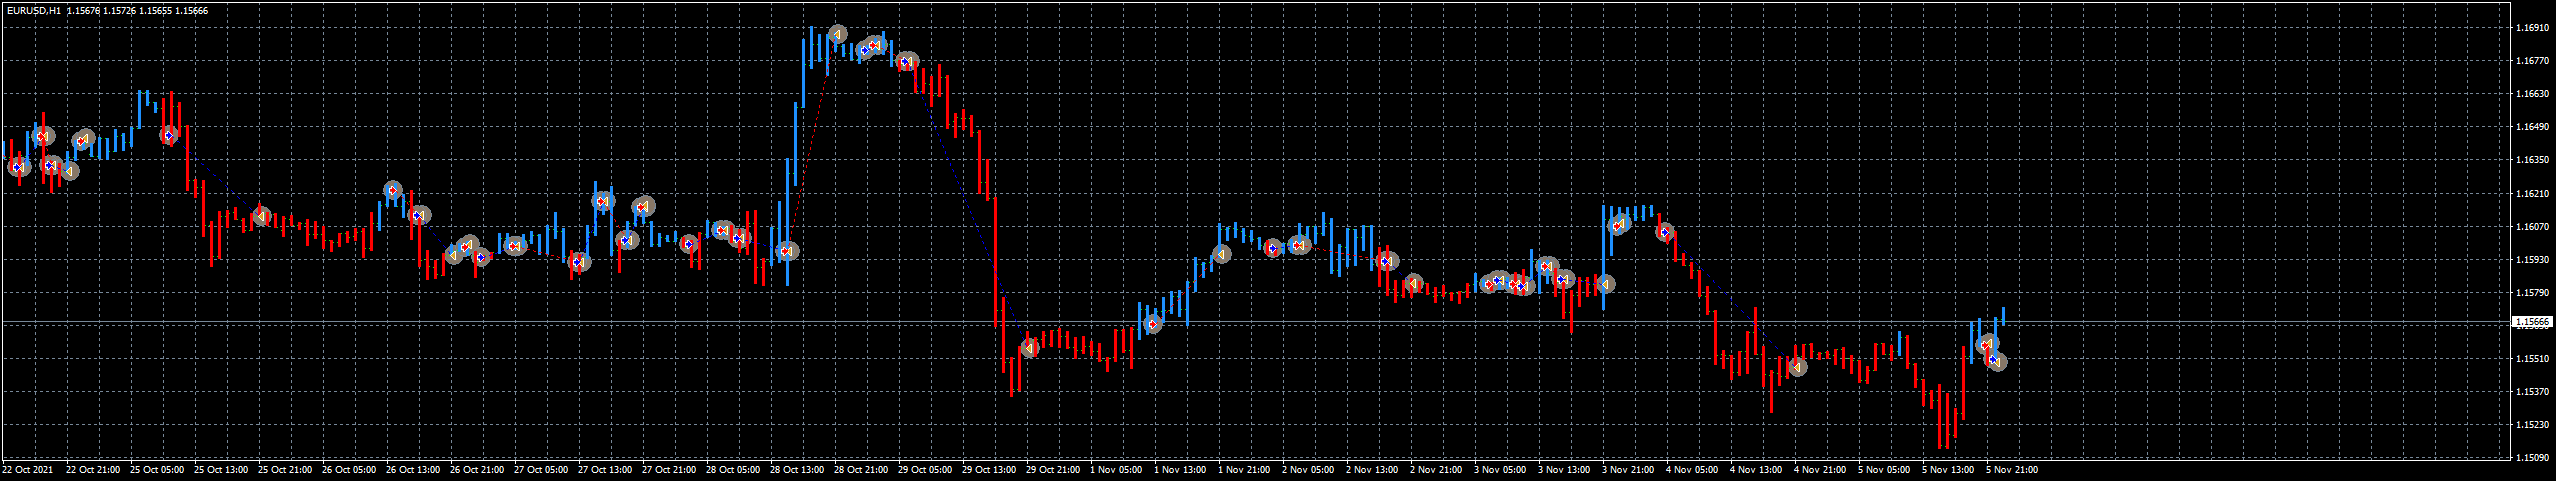Viewport: 2556px width, 481px height.
Task: Click the 26 Oct 05:00 time label
Action: pyautogui.click(x=349, y=470)
